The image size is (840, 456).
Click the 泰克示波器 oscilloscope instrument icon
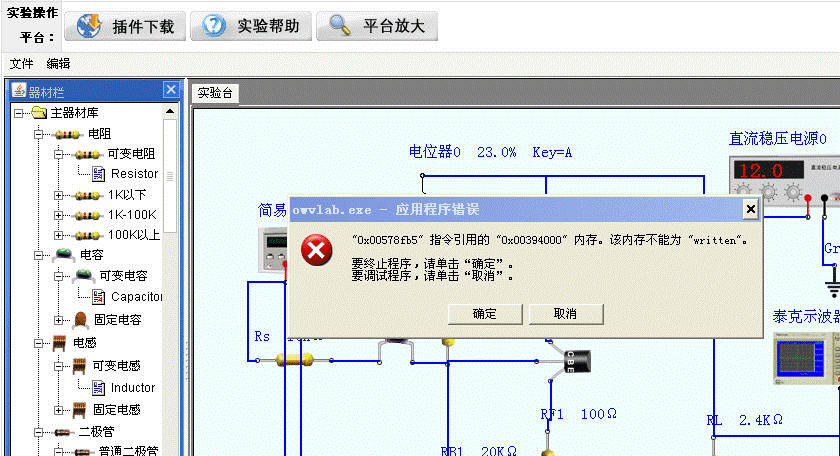click(805, 360)
